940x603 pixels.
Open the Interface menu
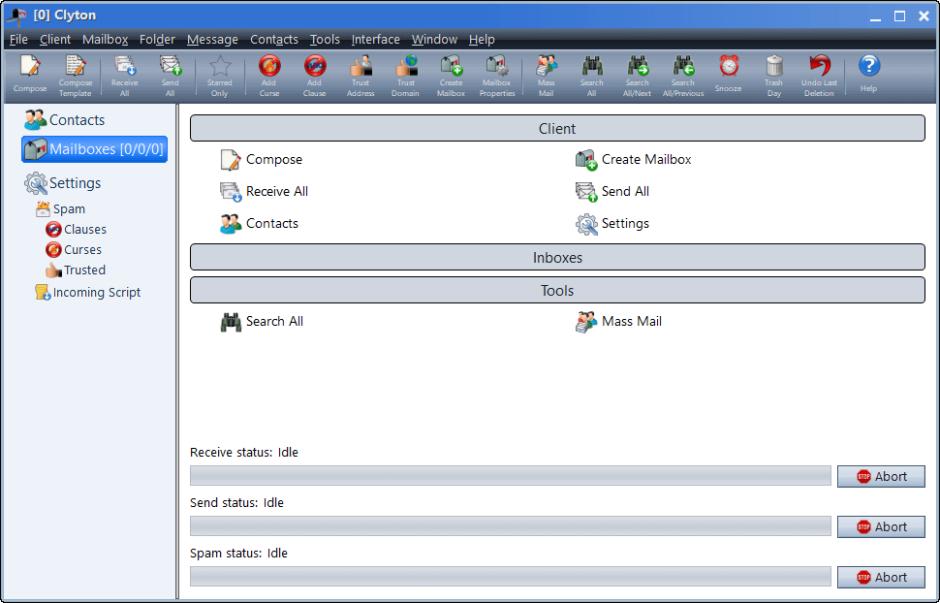(375, 40)
